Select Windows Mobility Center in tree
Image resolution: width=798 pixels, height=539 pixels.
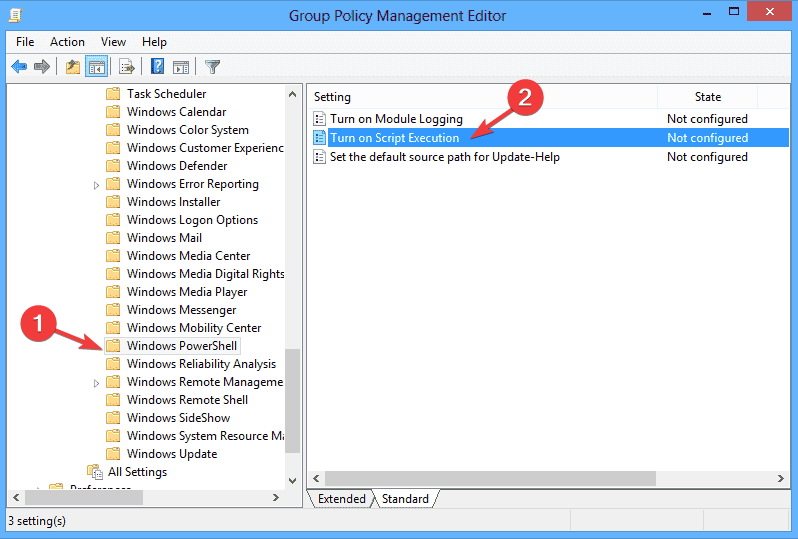(x=193, y=328)
